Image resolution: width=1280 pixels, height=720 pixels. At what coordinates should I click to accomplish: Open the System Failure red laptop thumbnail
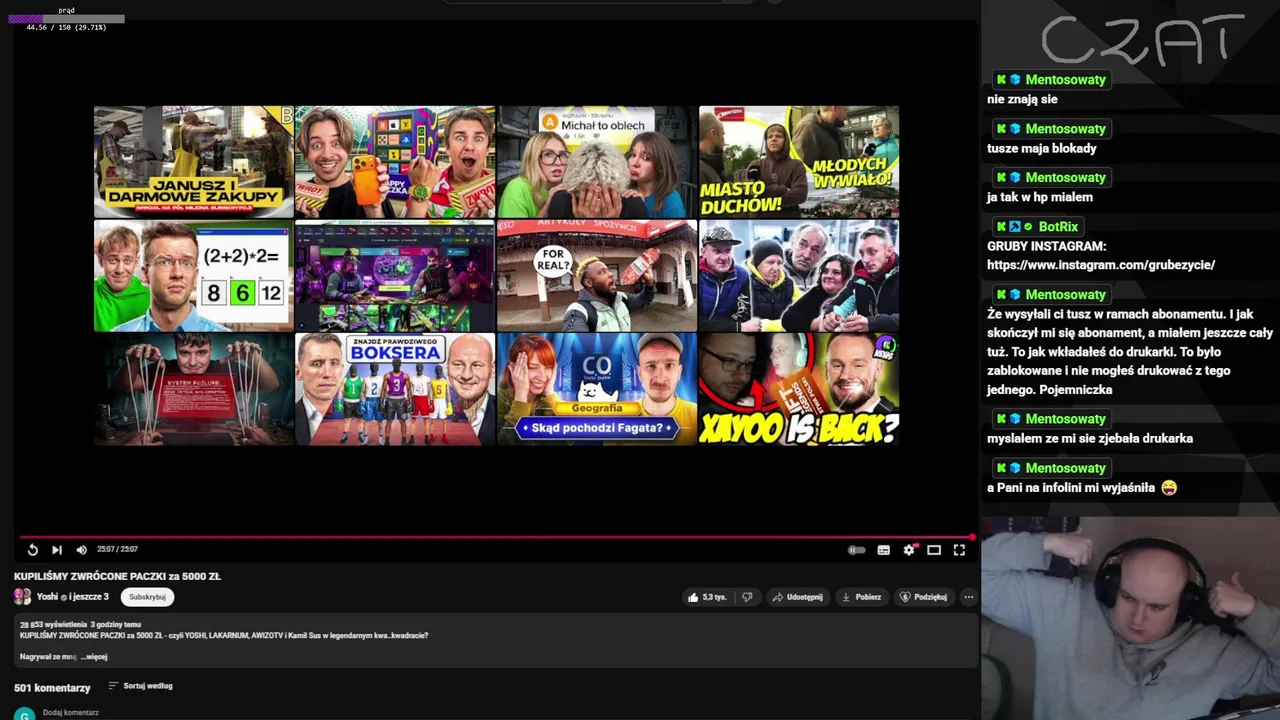click(193, 389)
